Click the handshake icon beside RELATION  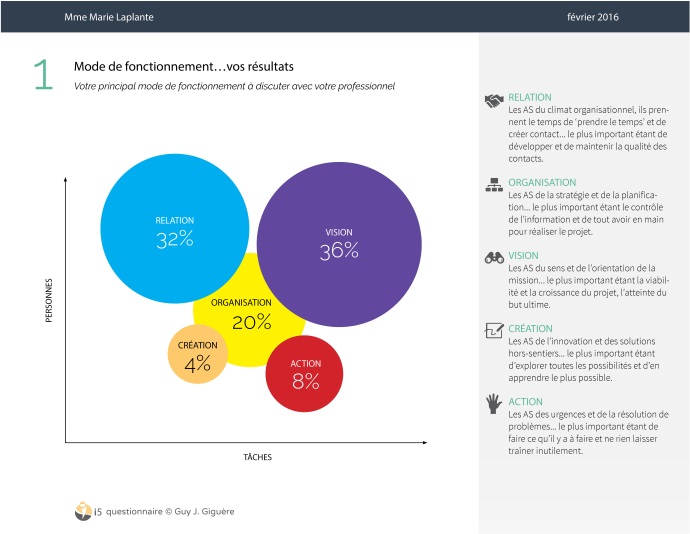[494, 100]
